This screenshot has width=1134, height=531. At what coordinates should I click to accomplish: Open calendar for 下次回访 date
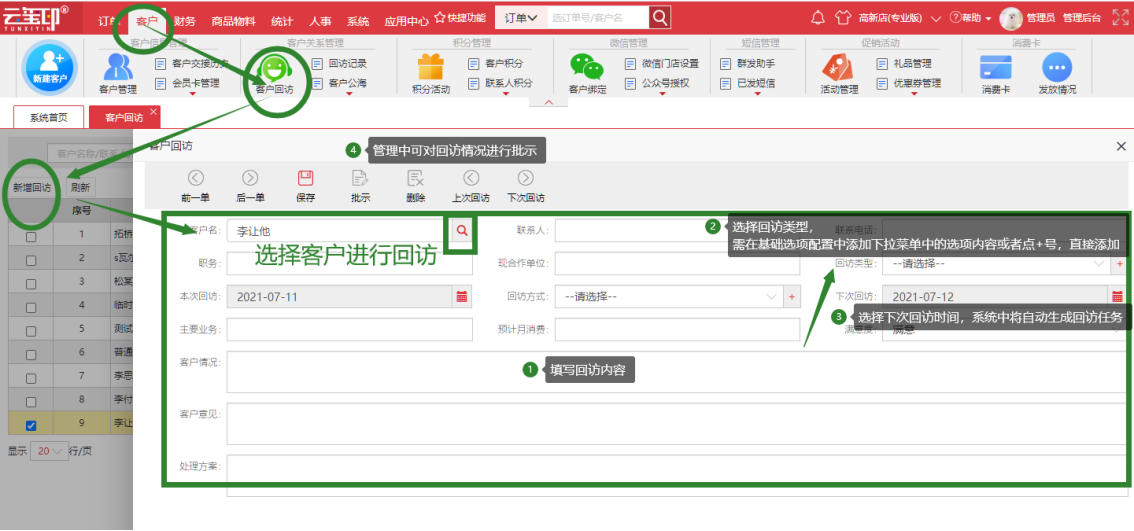point(1117,296)
